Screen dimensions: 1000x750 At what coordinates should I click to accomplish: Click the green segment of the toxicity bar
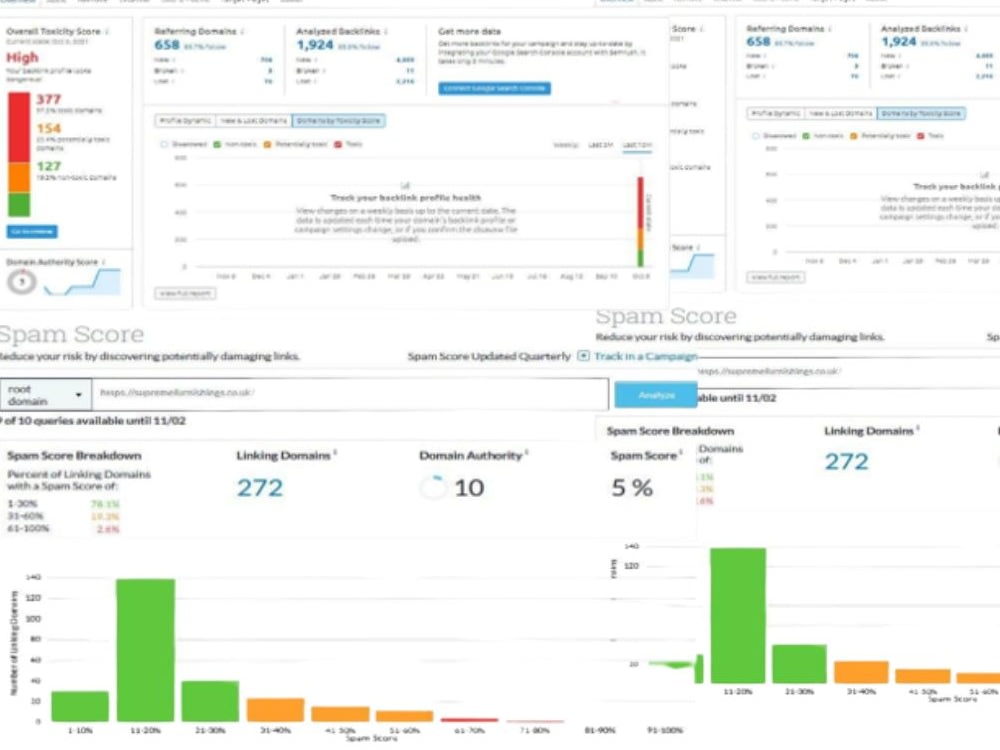coord(18,205)
